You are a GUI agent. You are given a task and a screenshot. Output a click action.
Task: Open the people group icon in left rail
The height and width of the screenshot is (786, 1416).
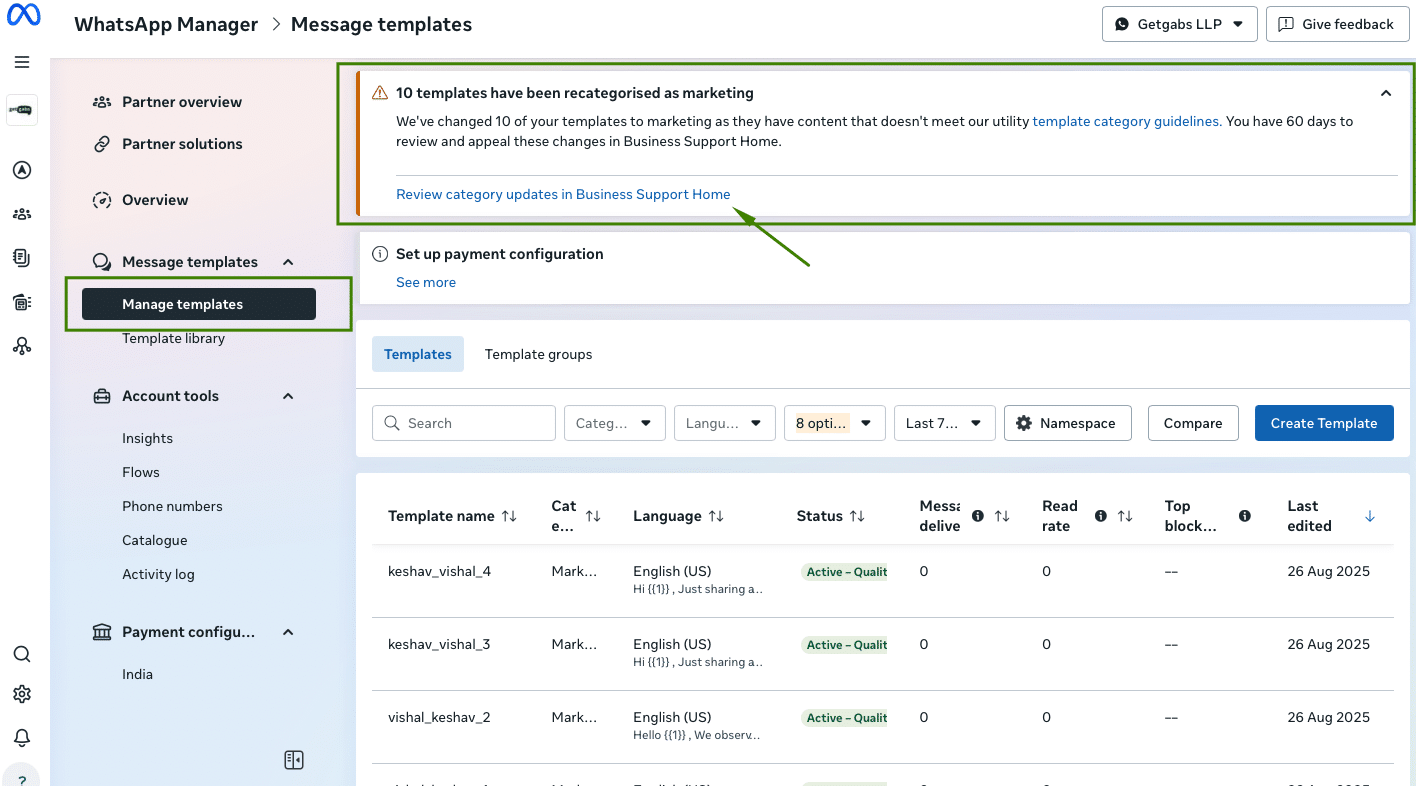[22, 214]
